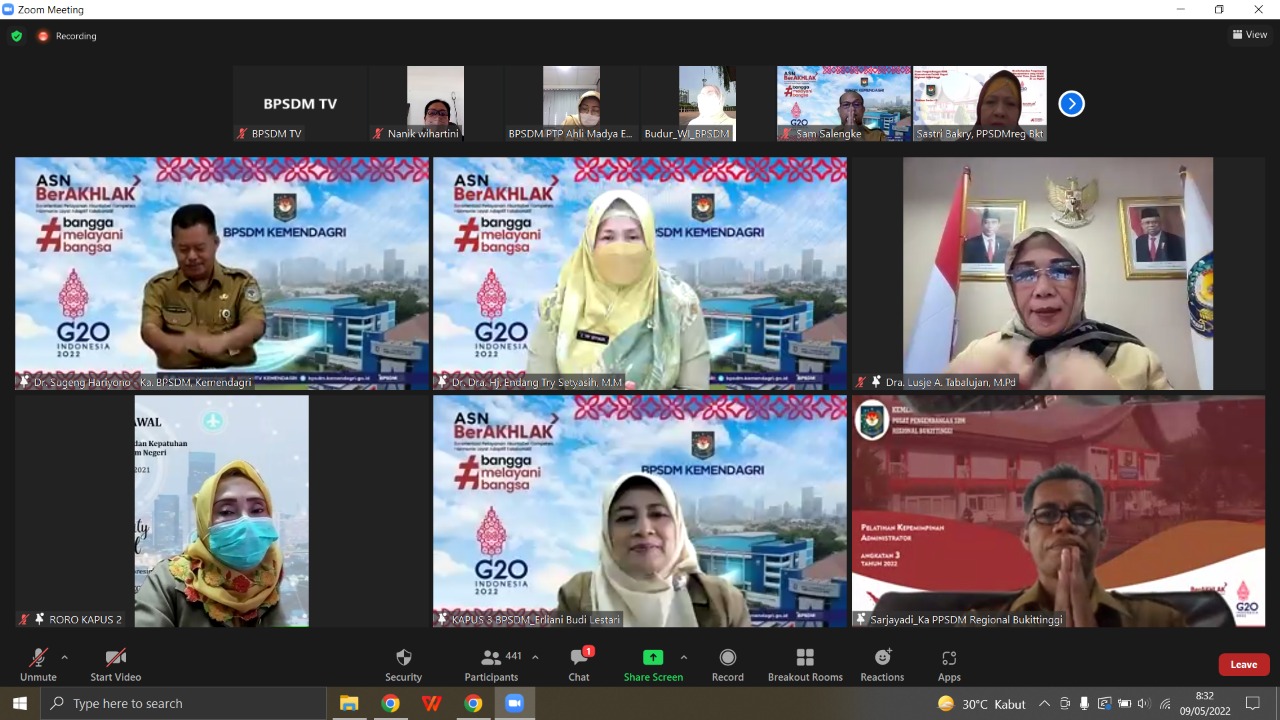This screenshot has height=720, width=1280.
Task: Click the tray microphone icon
Action: [x=1084, y=704]
